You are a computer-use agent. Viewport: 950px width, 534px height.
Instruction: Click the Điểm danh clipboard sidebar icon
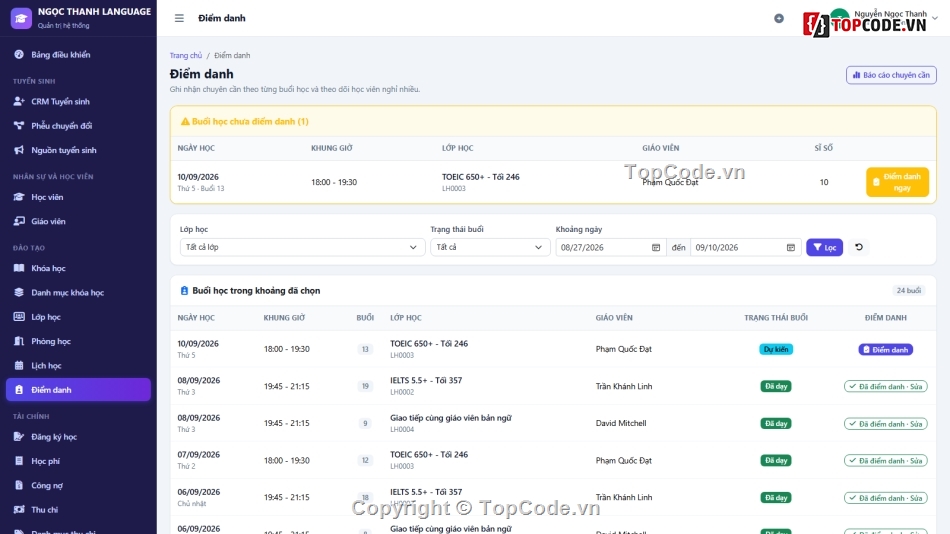click(x=19, y=390)
